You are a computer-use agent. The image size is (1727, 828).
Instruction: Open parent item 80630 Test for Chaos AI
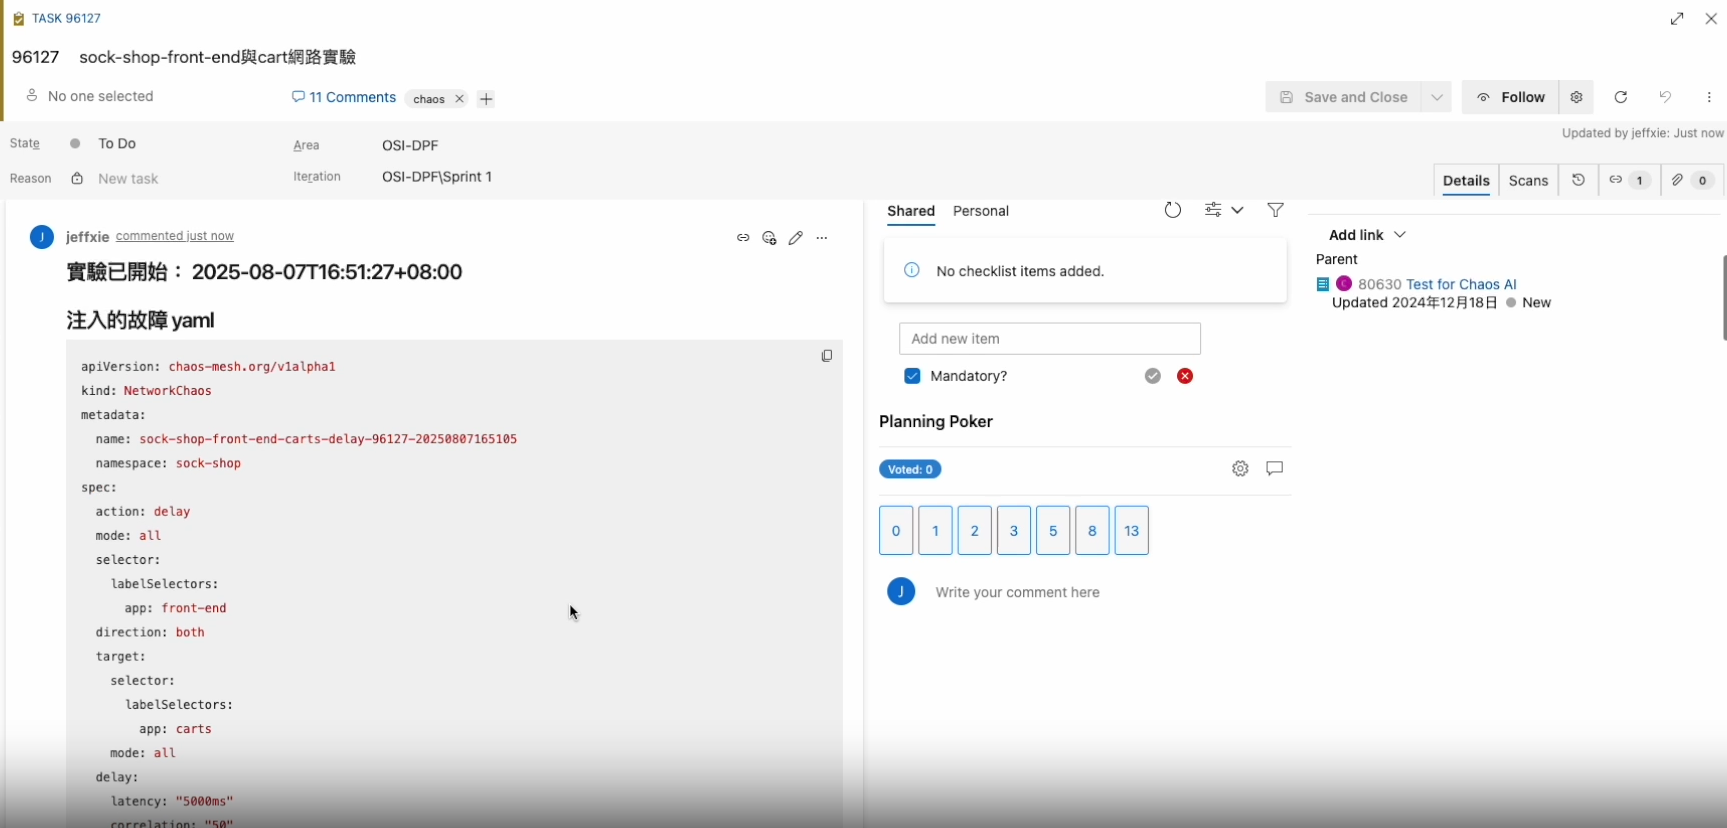1460,284
